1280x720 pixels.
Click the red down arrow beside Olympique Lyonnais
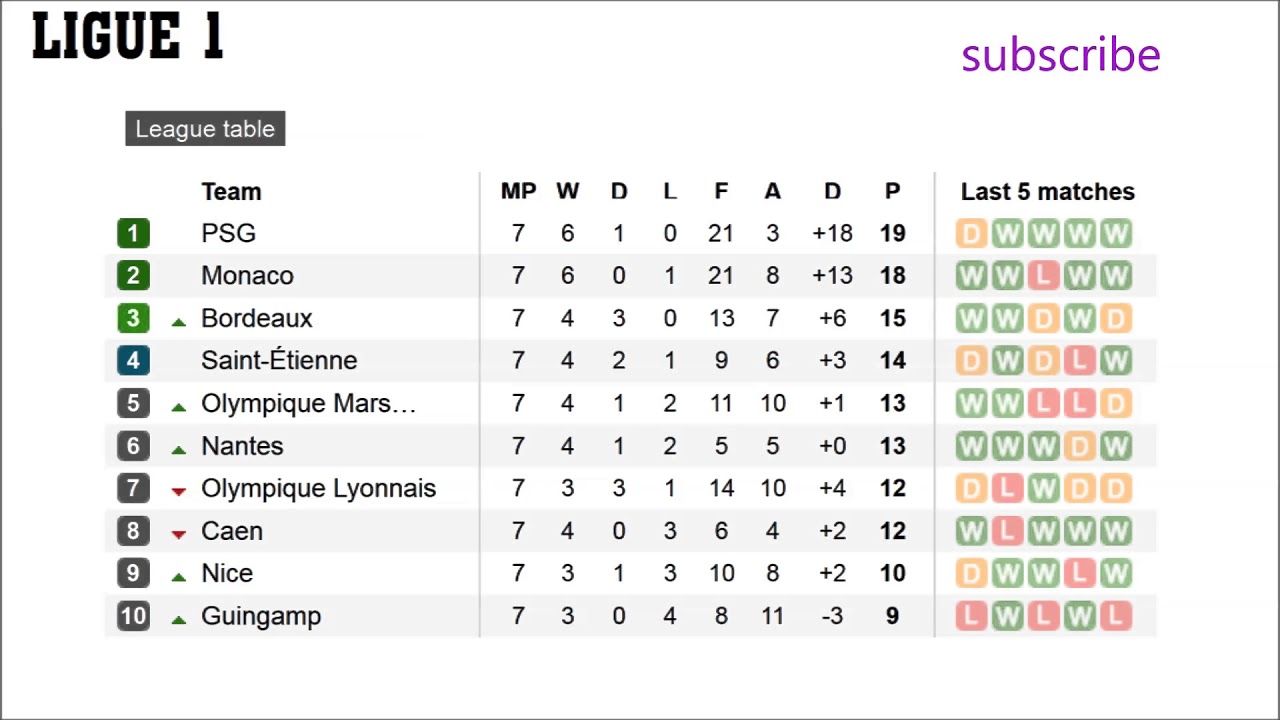click(x=179, y=492)
